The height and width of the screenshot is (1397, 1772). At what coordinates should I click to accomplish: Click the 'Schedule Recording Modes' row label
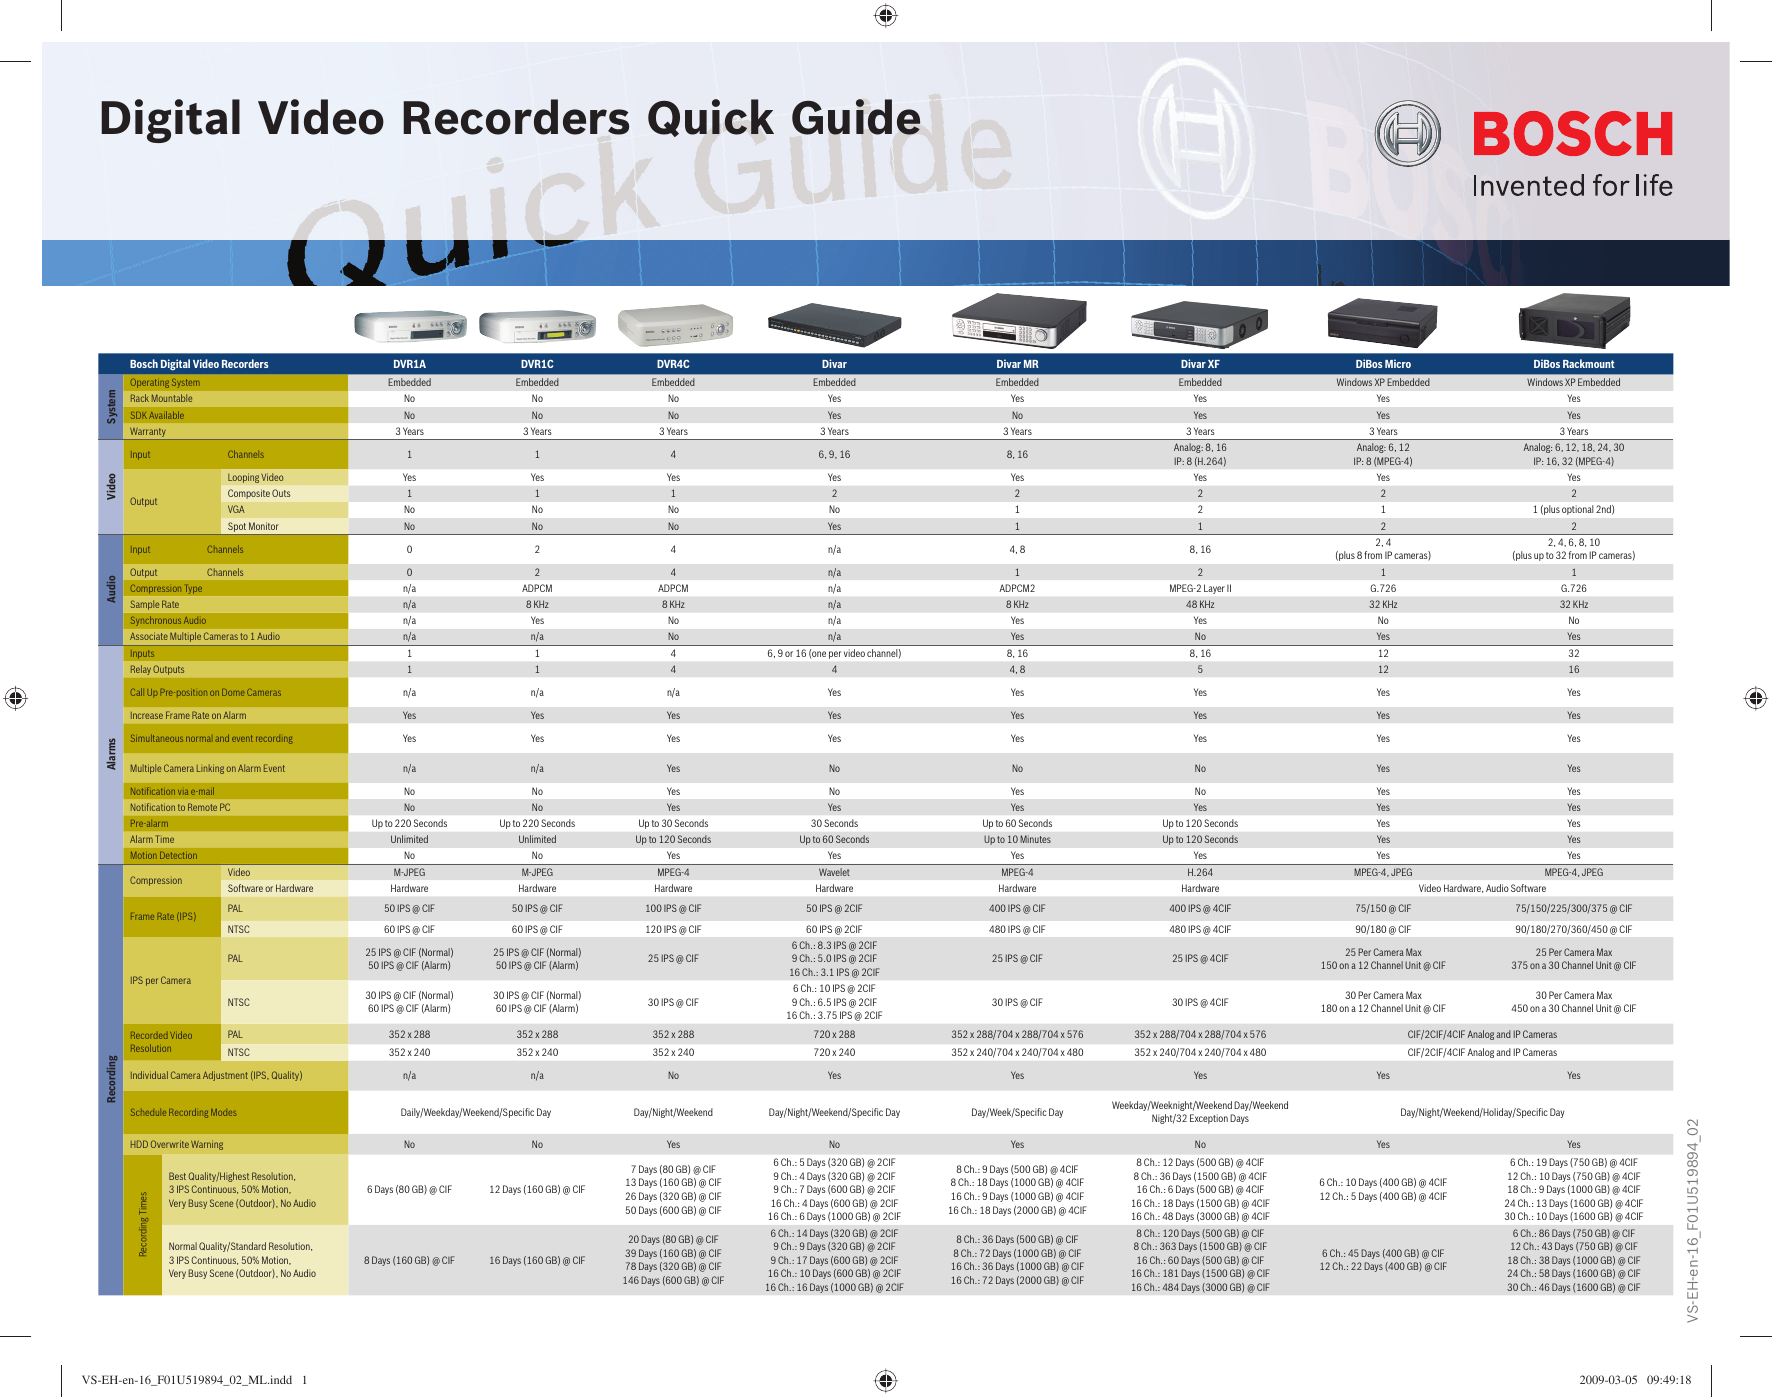coord(183,1113)
